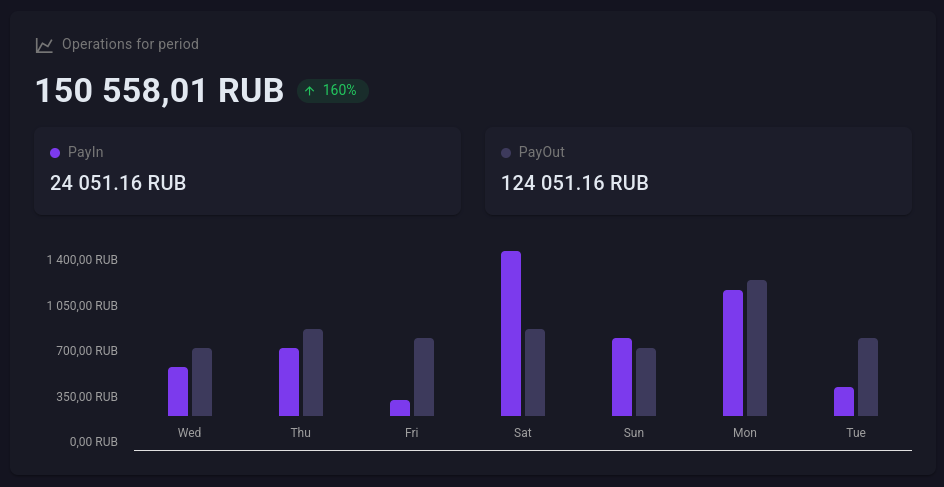Click Tuesday's gray PayOut bar
Image resolution: width=944 pixels, height=487 pixels.
pos(868,377)
